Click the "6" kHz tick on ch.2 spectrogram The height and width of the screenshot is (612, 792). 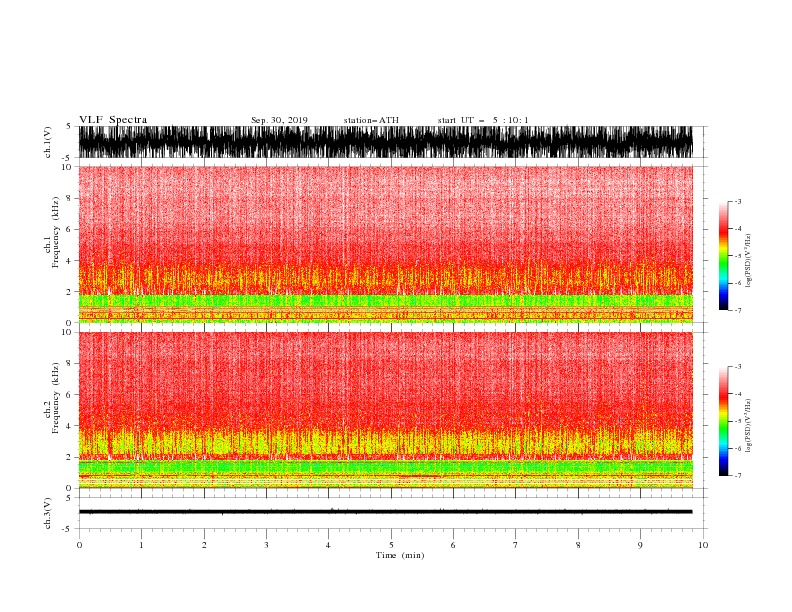[x=69, y=395]
